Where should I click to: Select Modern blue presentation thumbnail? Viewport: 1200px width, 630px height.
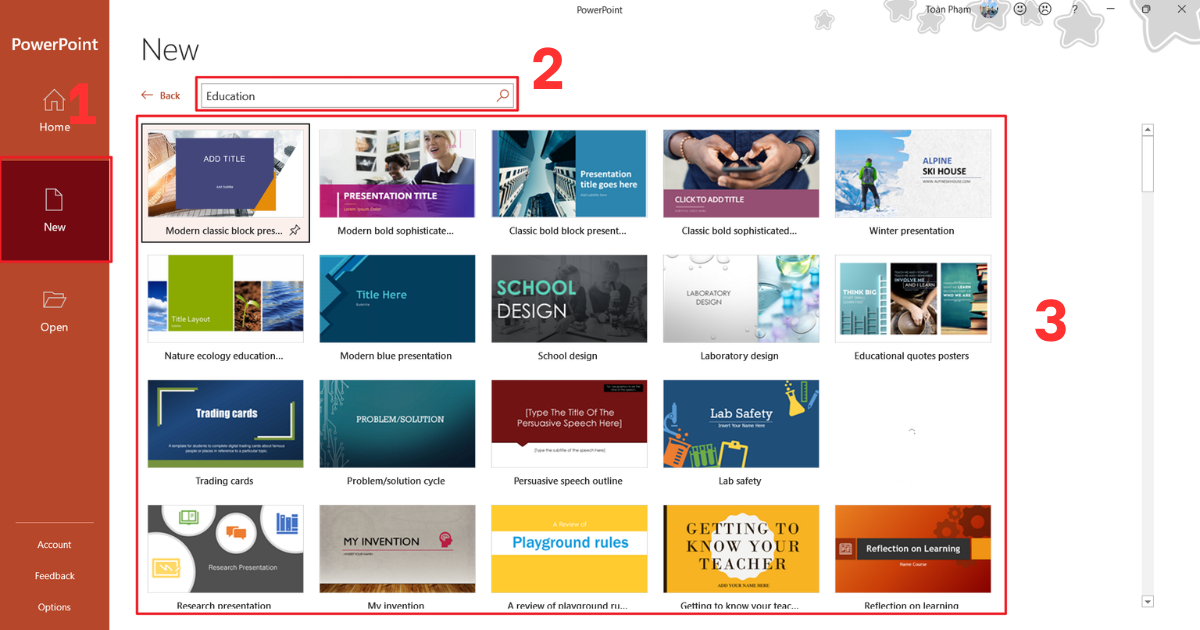pos(397,299)
